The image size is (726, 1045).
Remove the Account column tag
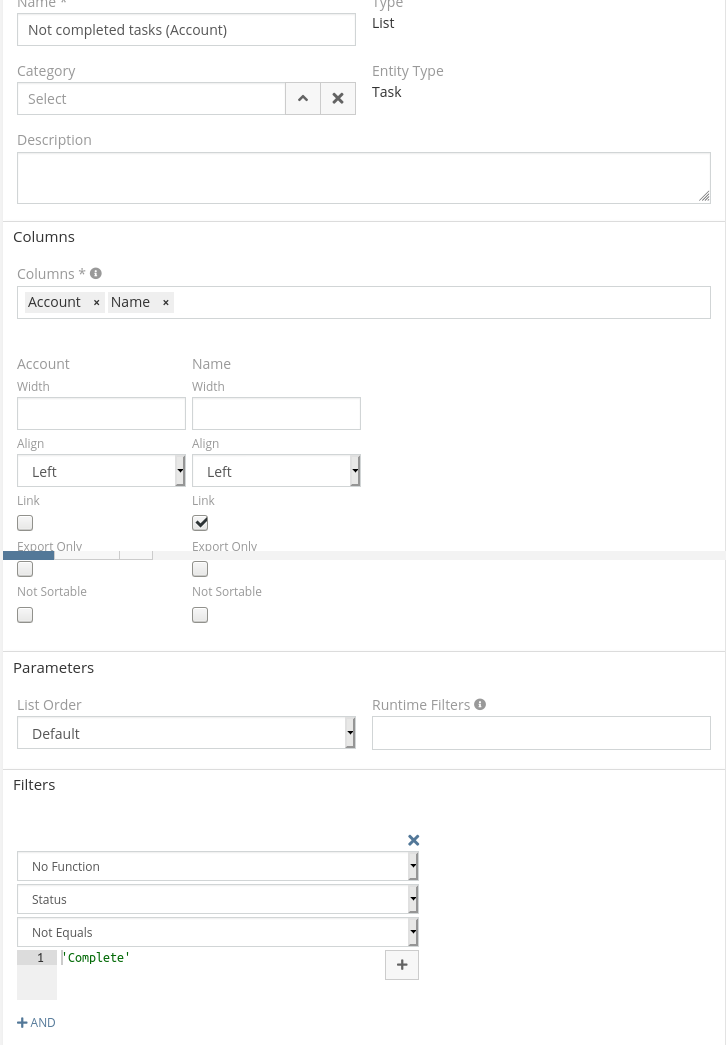96,303
